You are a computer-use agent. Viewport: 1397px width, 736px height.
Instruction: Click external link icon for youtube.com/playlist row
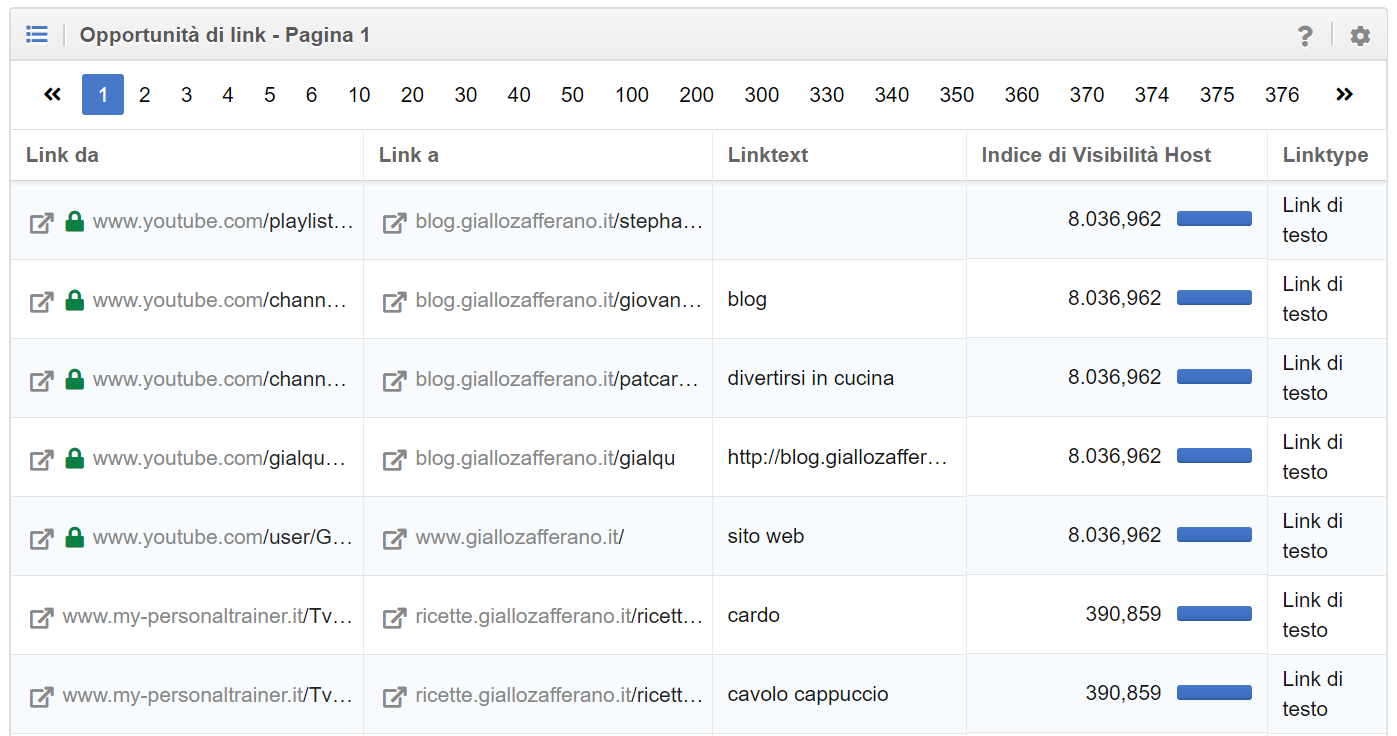click(41, 222)
